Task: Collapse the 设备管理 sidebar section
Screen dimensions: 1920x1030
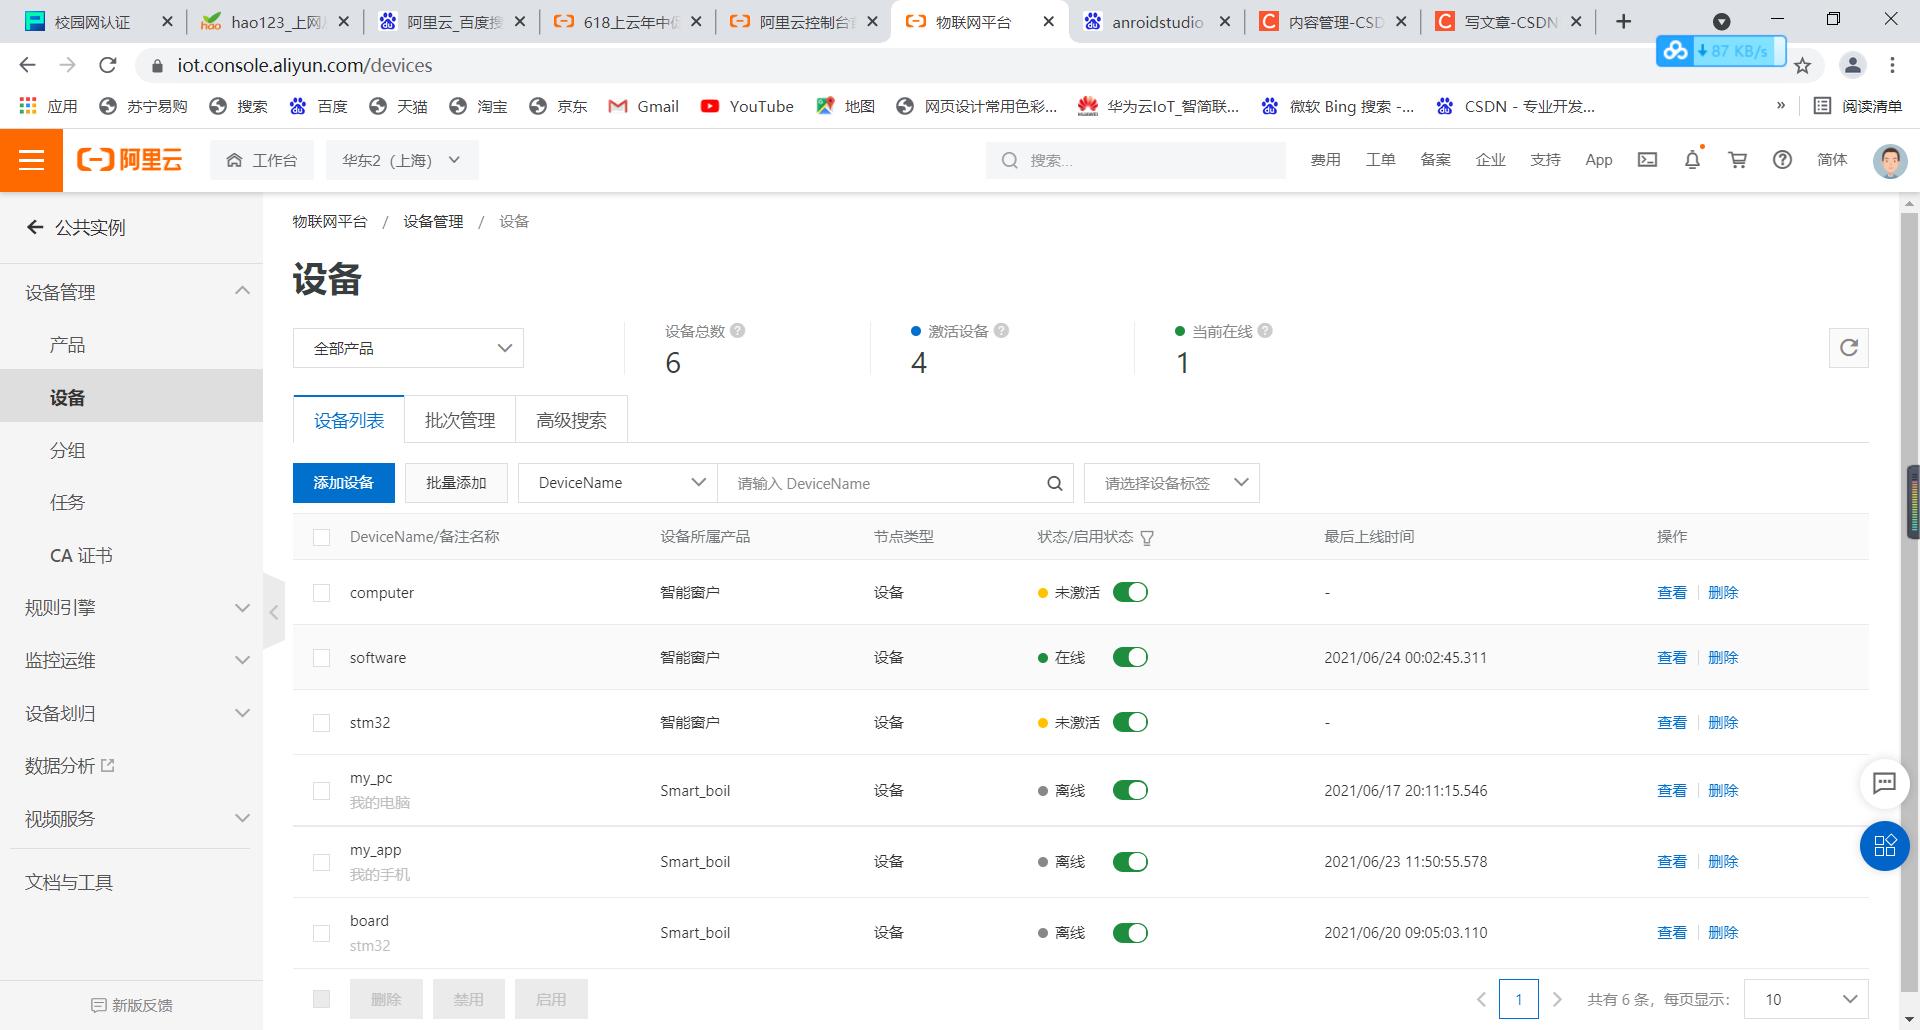Action: coord(131,292)
